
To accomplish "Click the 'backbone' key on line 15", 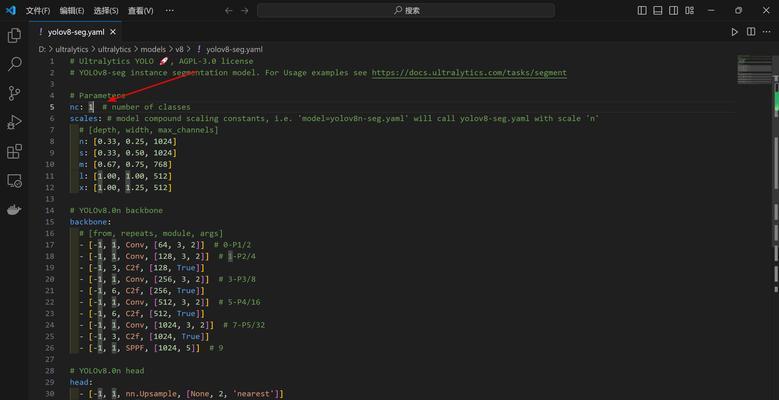I will pos(88,222).
